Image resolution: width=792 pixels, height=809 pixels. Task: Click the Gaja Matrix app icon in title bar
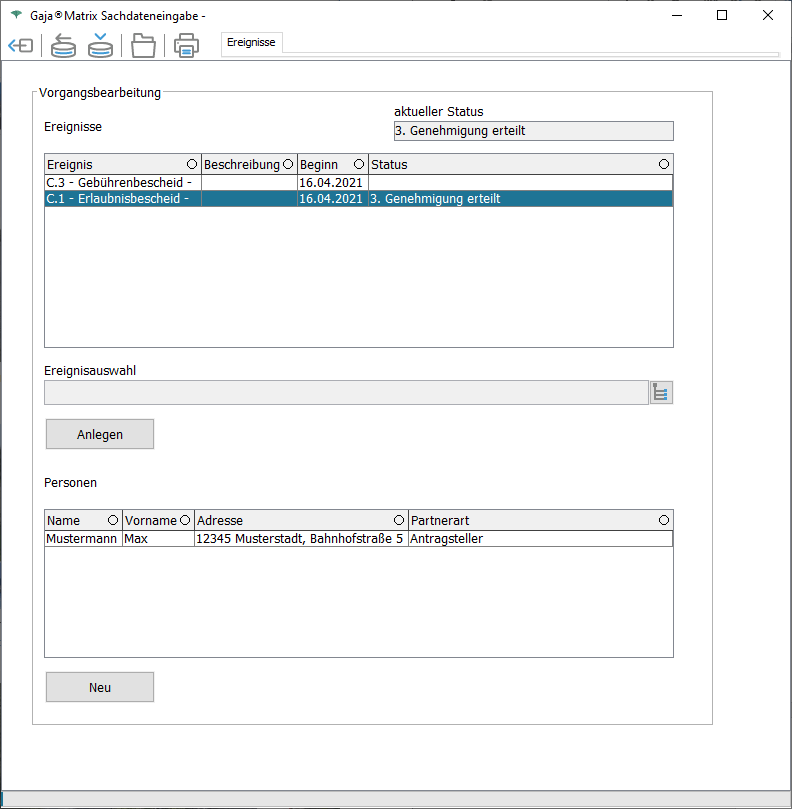tap(15, 16)
